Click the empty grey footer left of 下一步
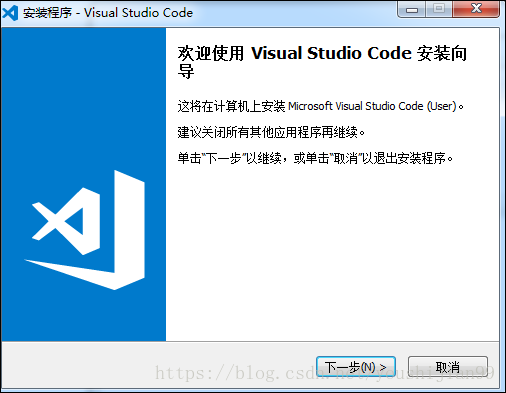Screen dimensions: 506x393 [x=157, y=365]
